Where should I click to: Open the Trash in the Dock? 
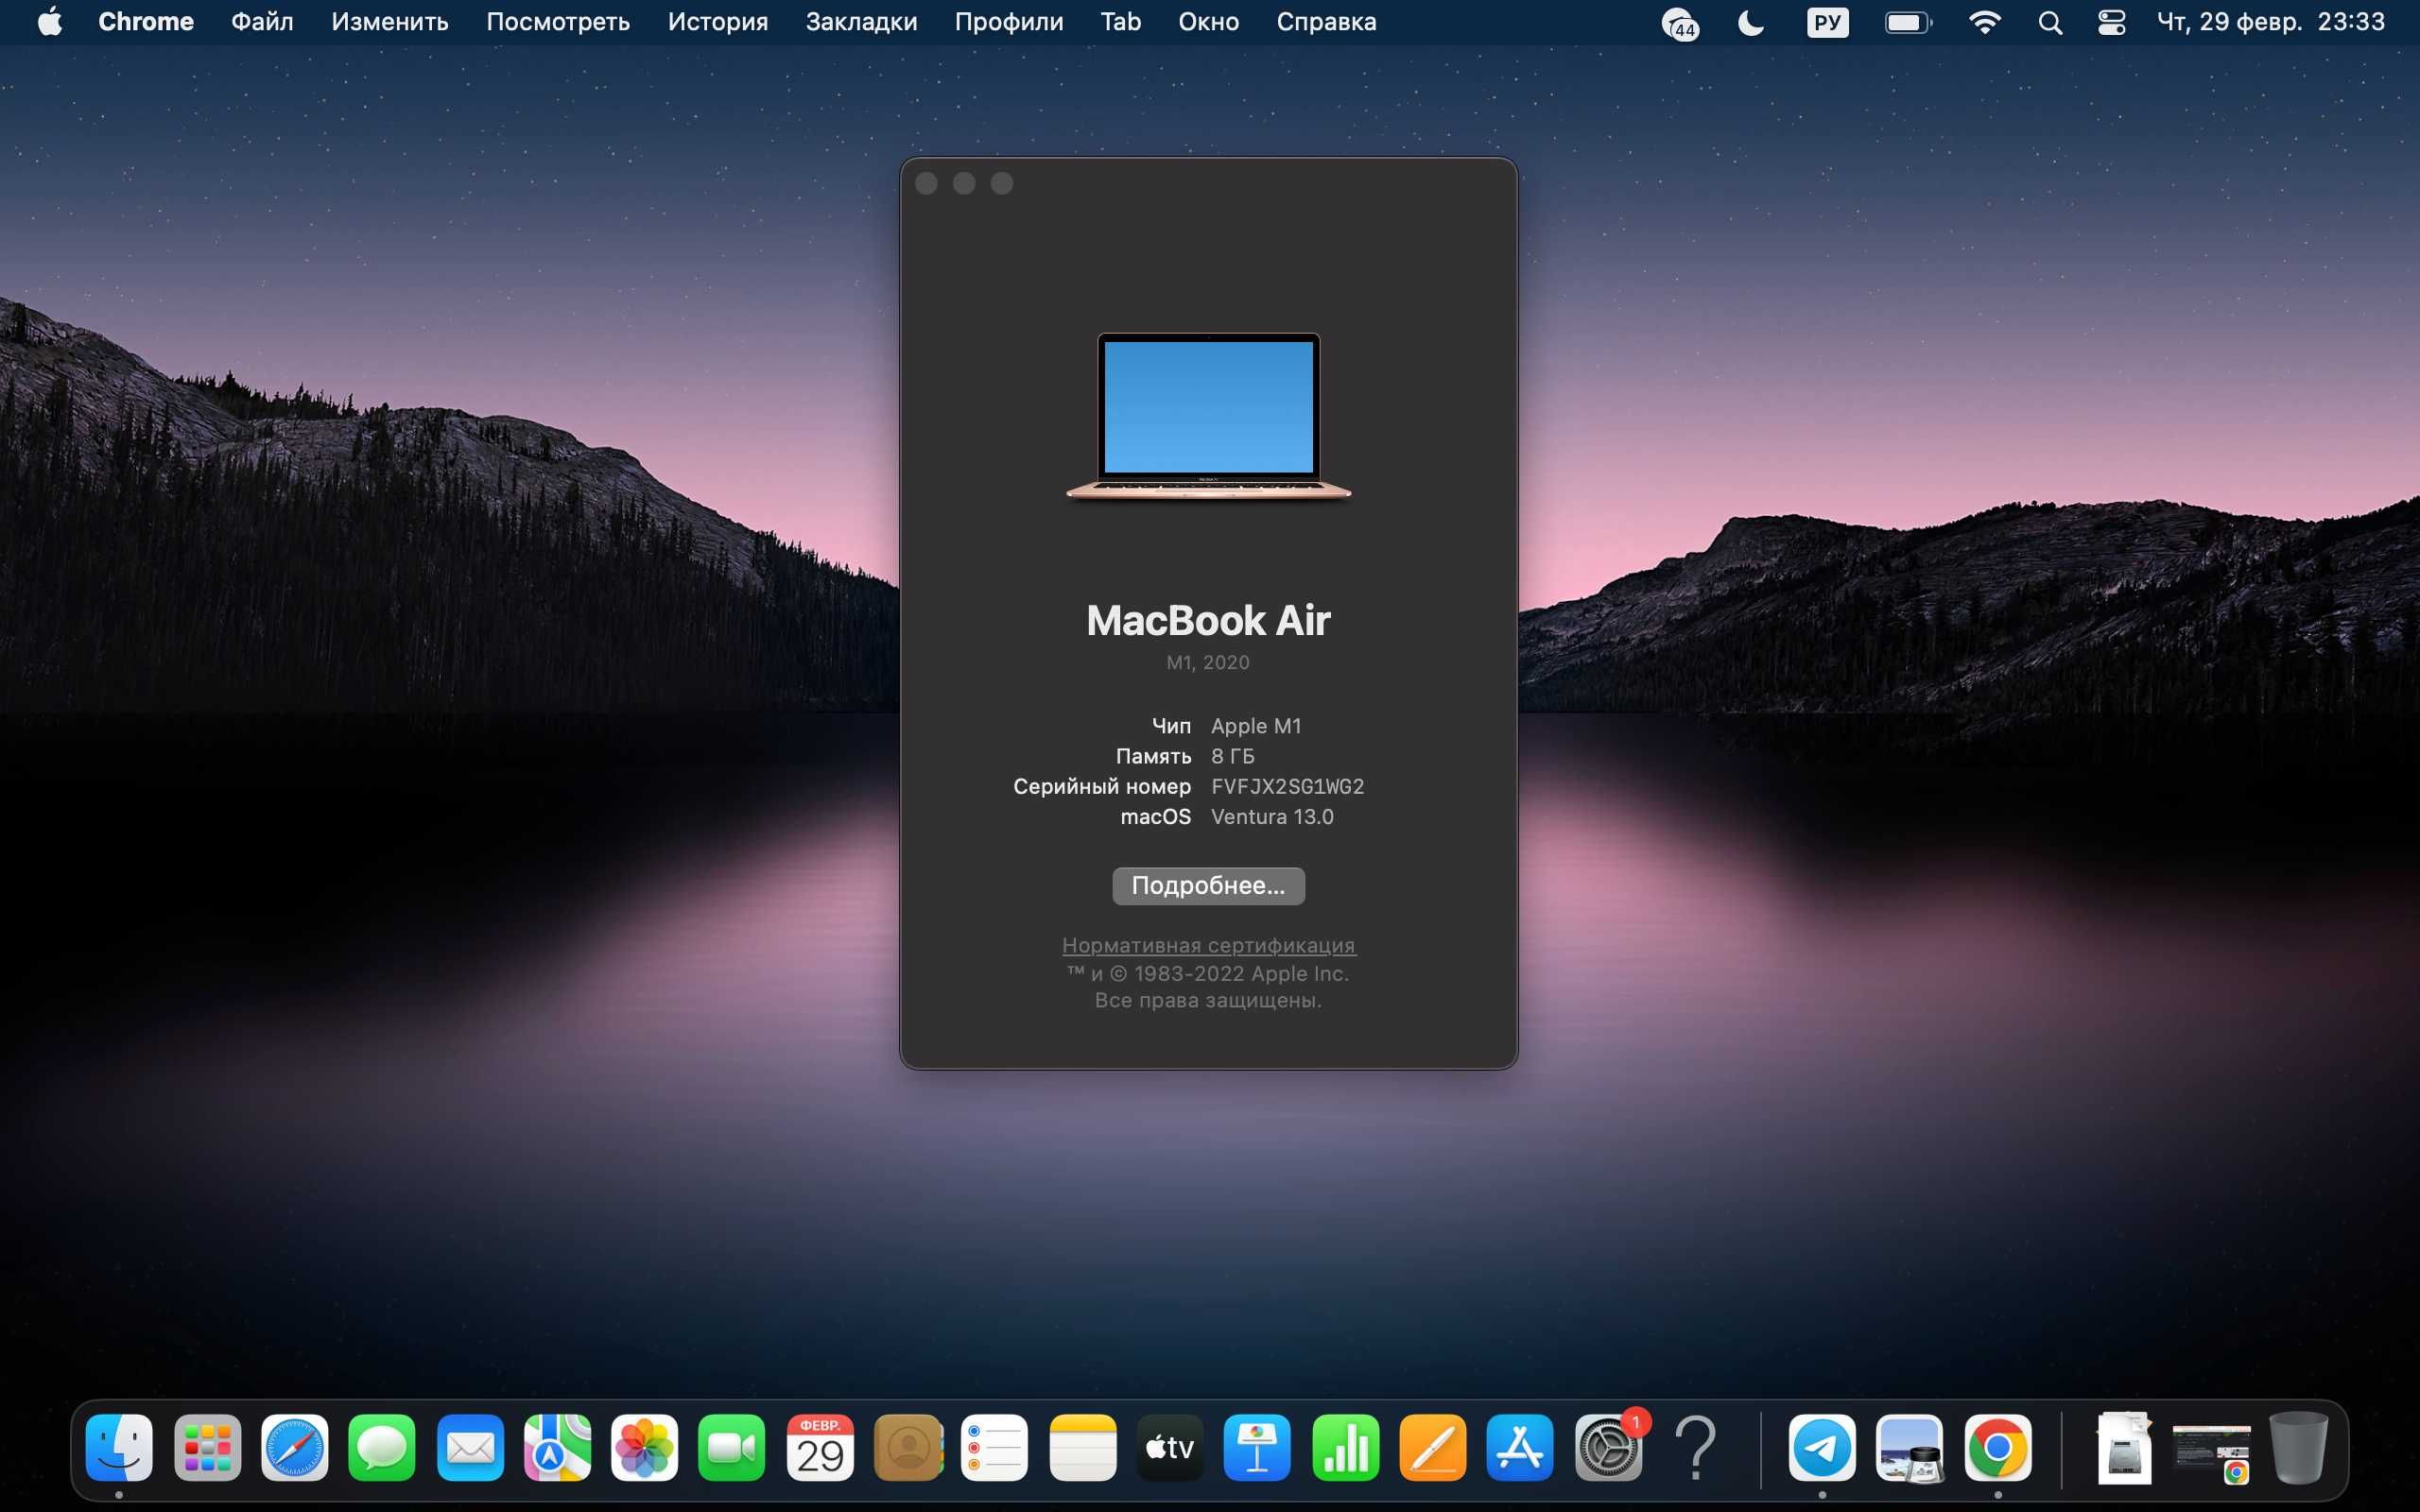[2298, 1447]
